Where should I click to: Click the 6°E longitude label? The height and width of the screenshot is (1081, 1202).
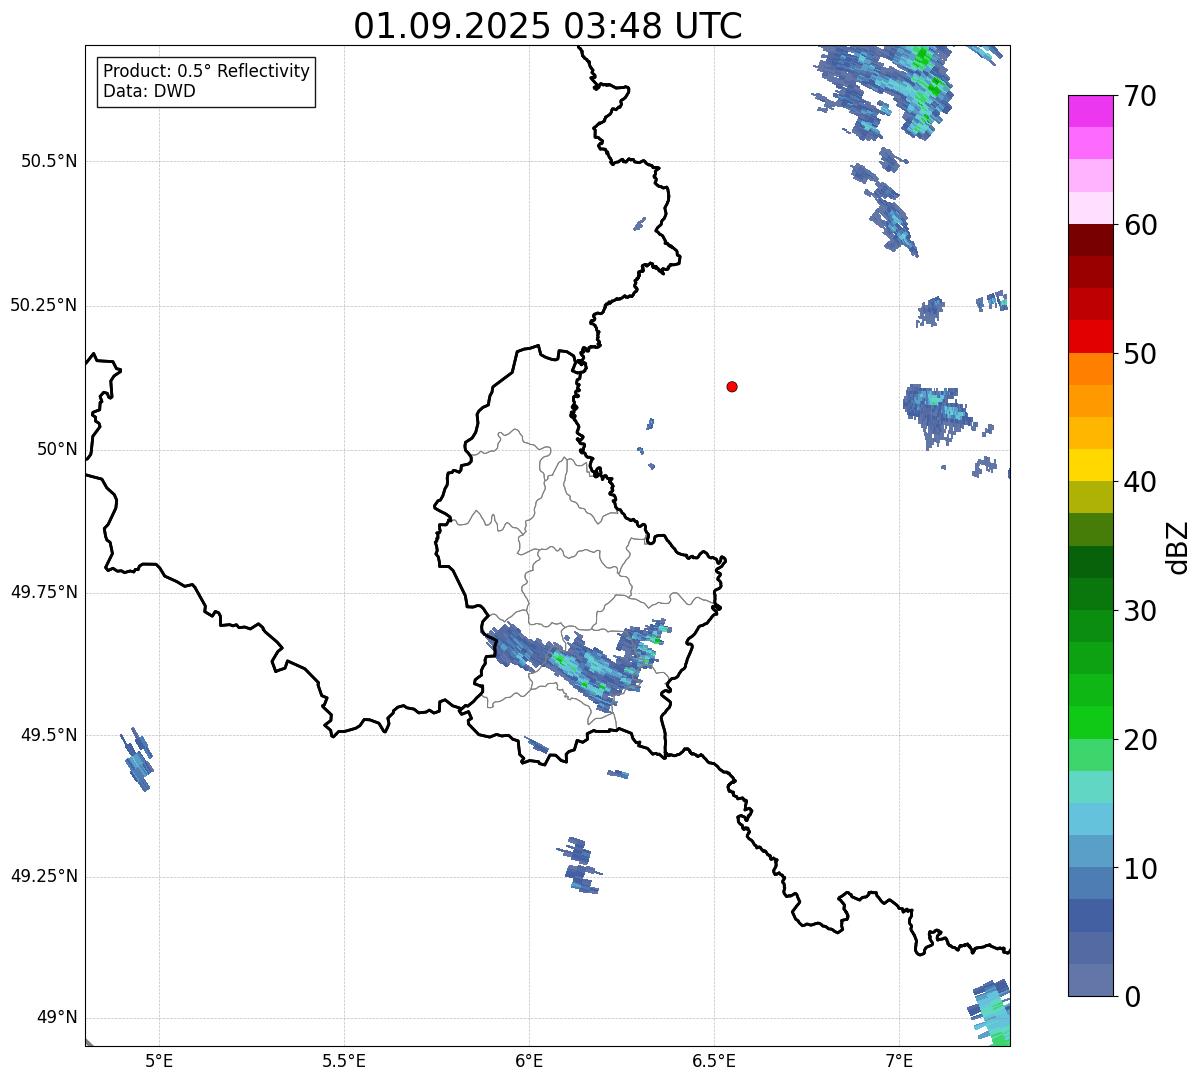(x=529, y=1060)
